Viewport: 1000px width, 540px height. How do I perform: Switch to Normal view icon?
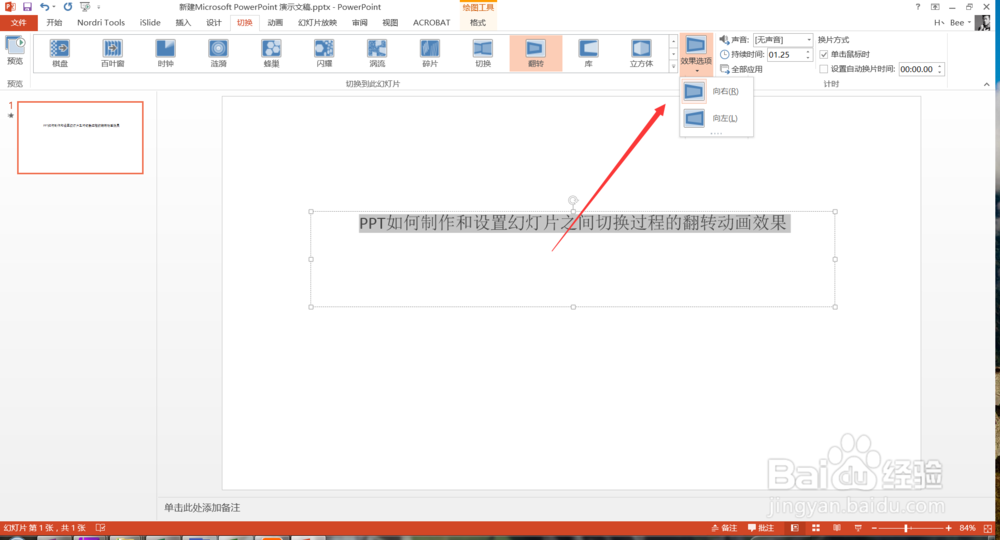(x=795, y=528)
